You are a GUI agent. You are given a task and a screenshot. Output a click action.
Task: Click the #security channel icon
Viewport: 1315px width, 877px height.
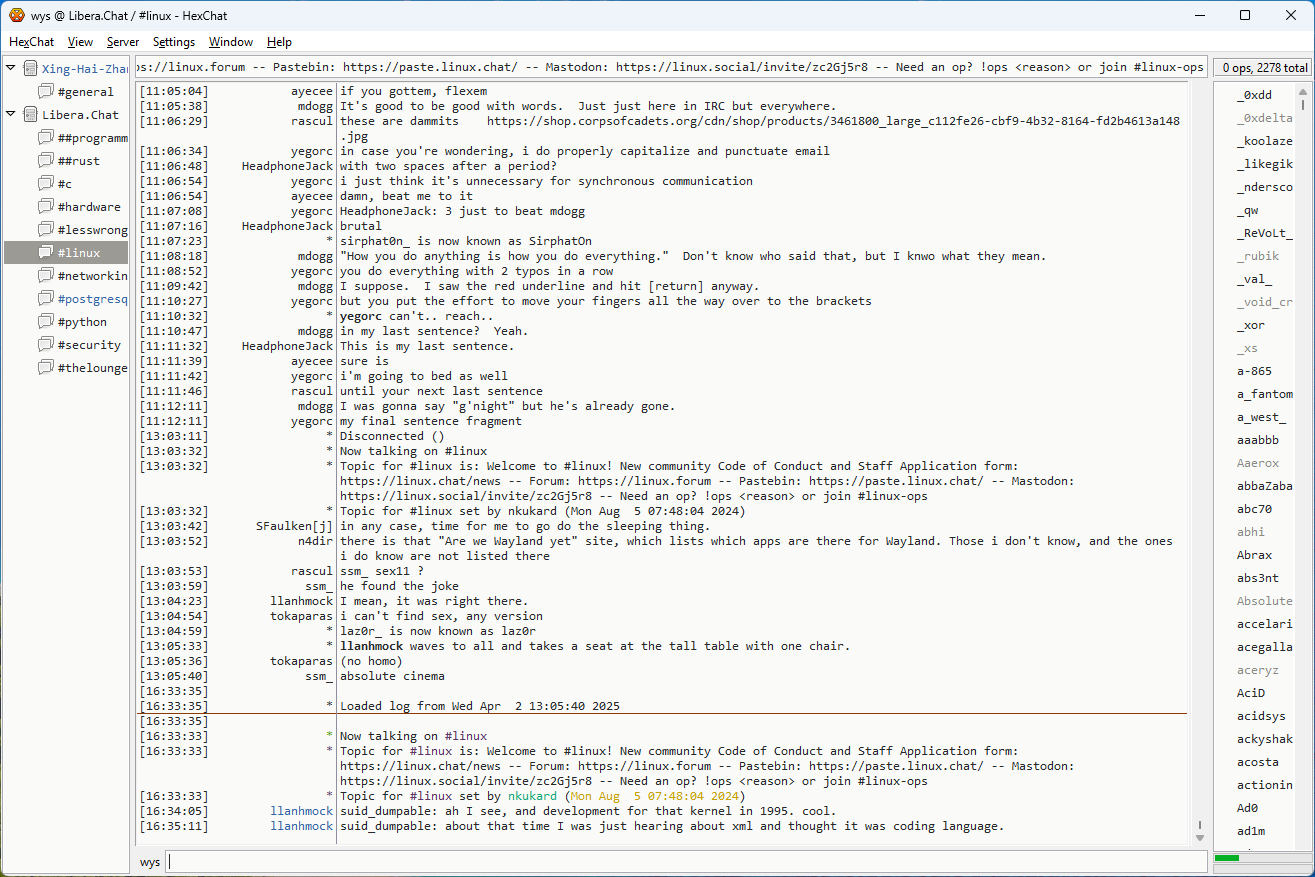46,345
